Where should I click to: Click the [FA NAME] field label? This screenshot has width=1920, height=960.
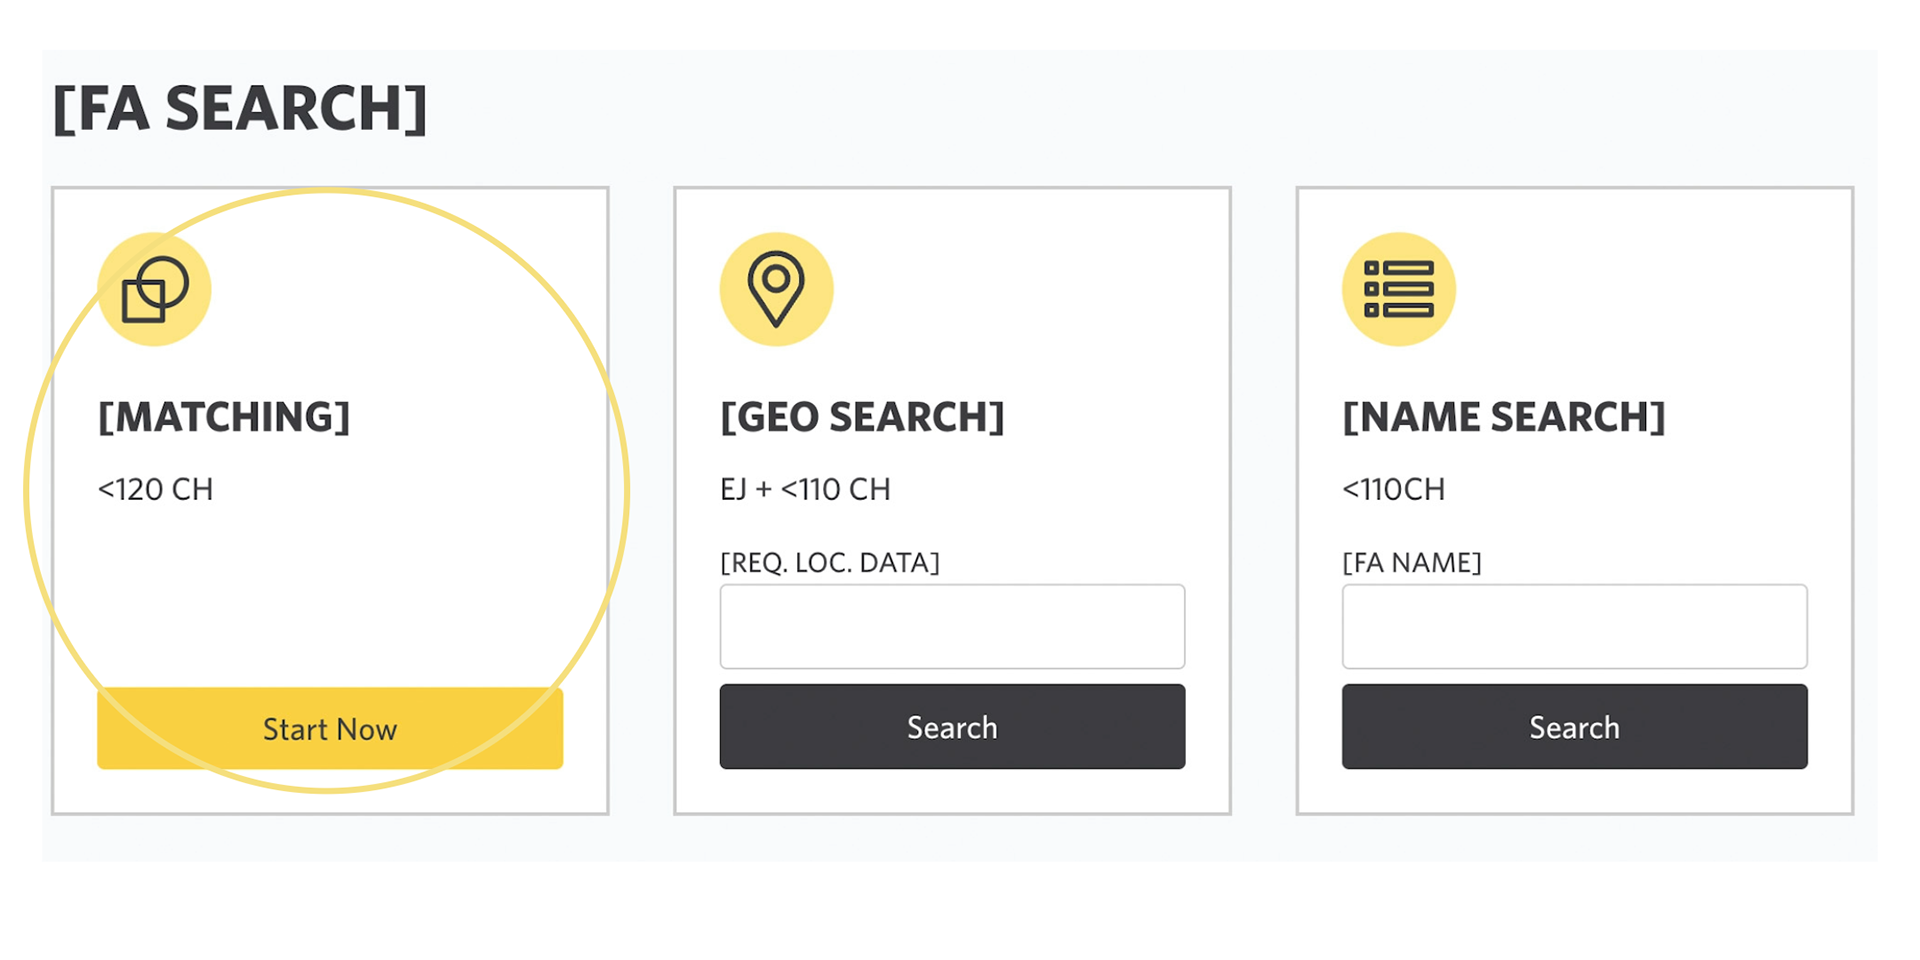point(1411,562)
